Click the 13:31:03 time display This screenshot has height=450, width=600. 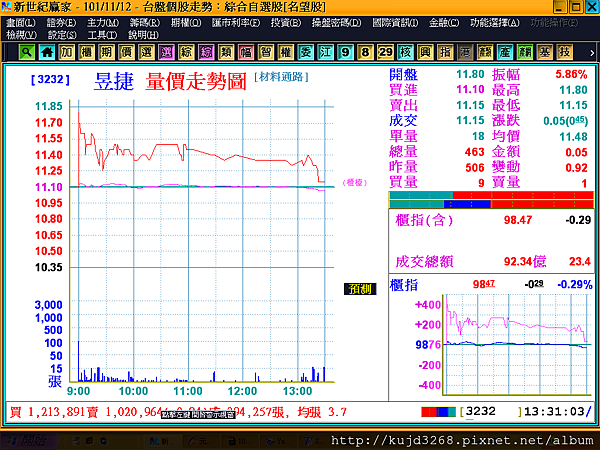pos(554,412)
